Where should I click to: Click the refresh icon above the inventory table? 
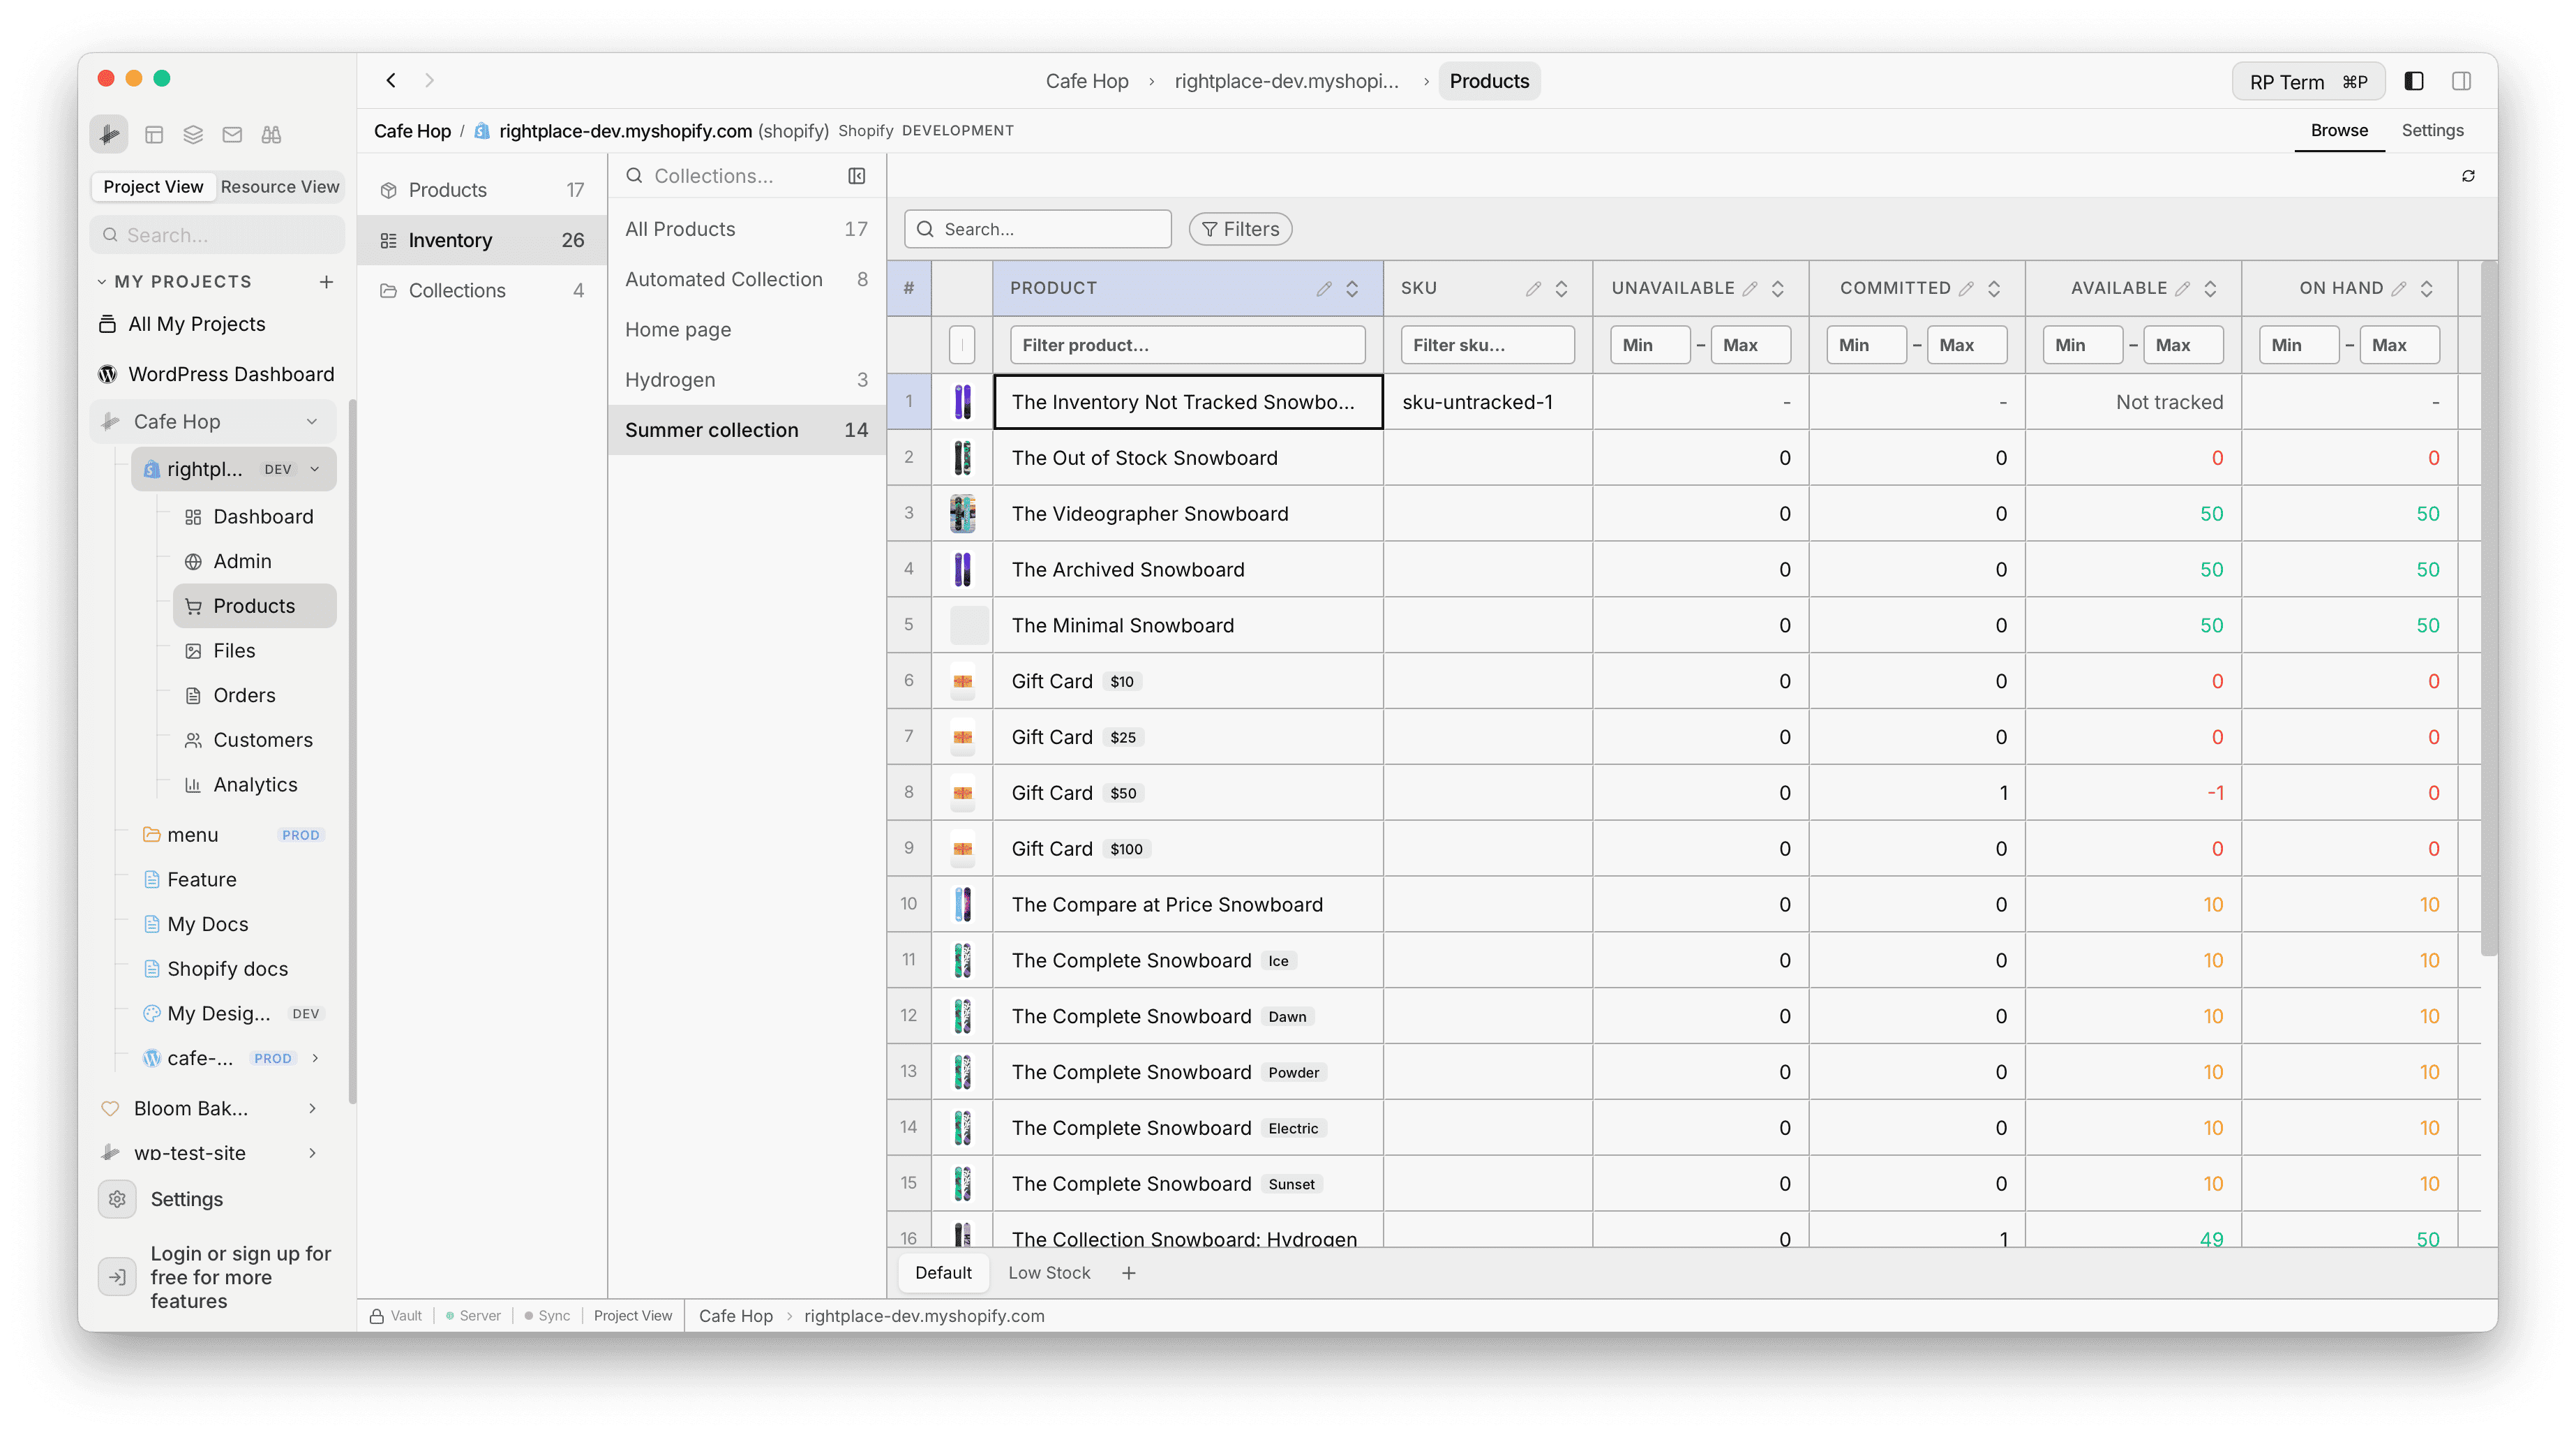click(2468, 176)
